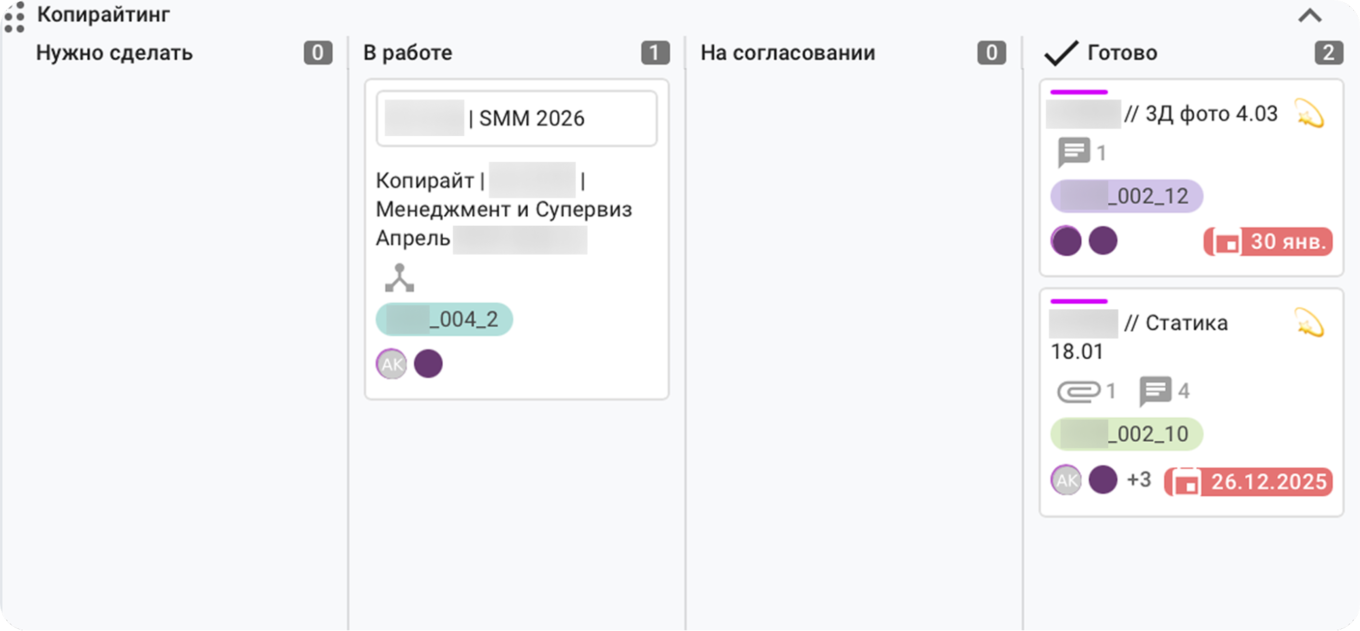Click the checkmark icon next to Готово

1060,53
